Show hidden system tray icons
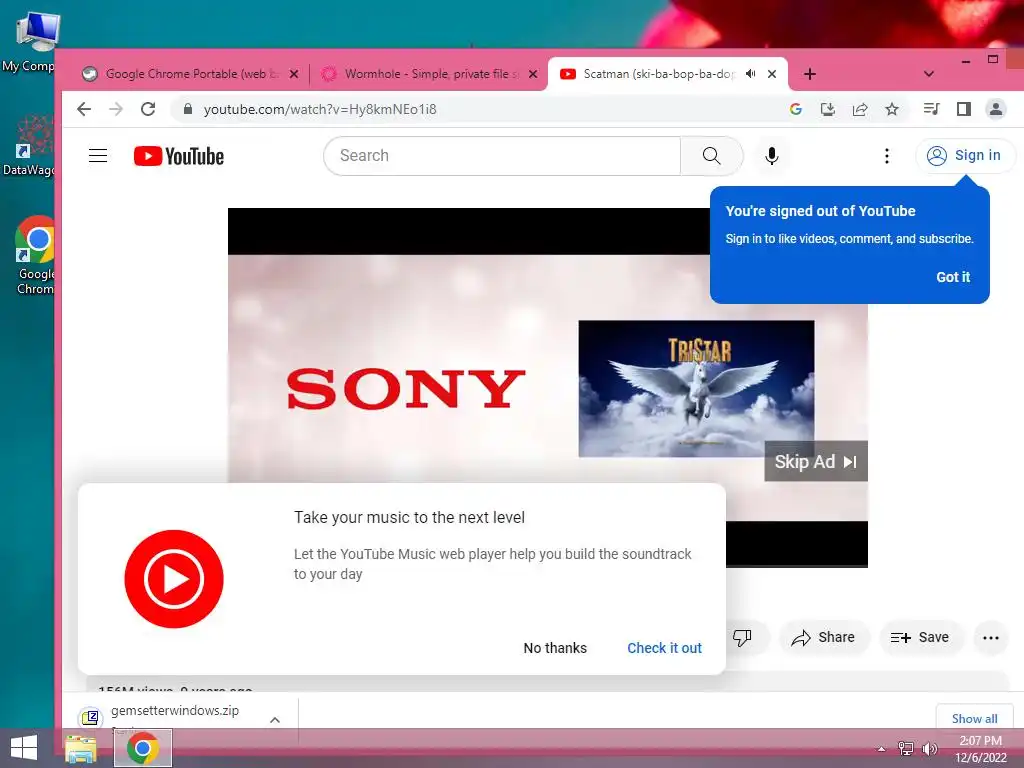 coord(881,749)
